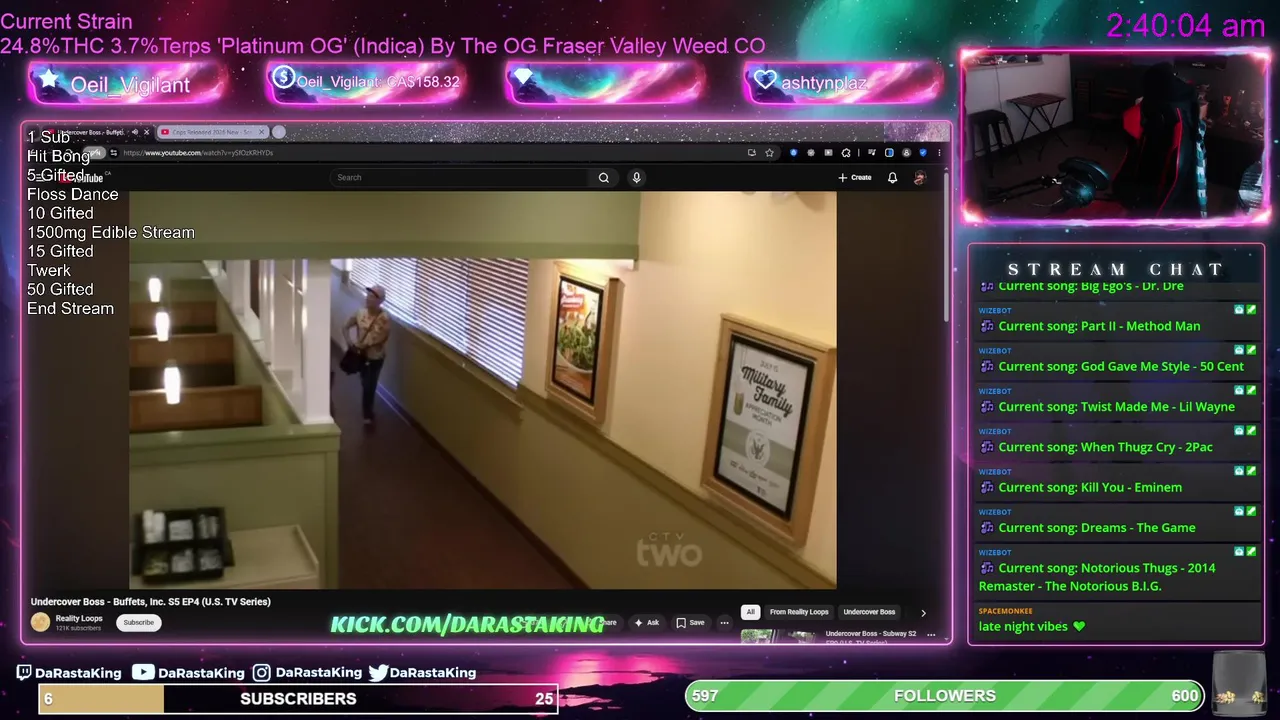Open the Undercover Boss - Subway S2 suggestion title
1280x720 pixels.
[x=870, y=634]
